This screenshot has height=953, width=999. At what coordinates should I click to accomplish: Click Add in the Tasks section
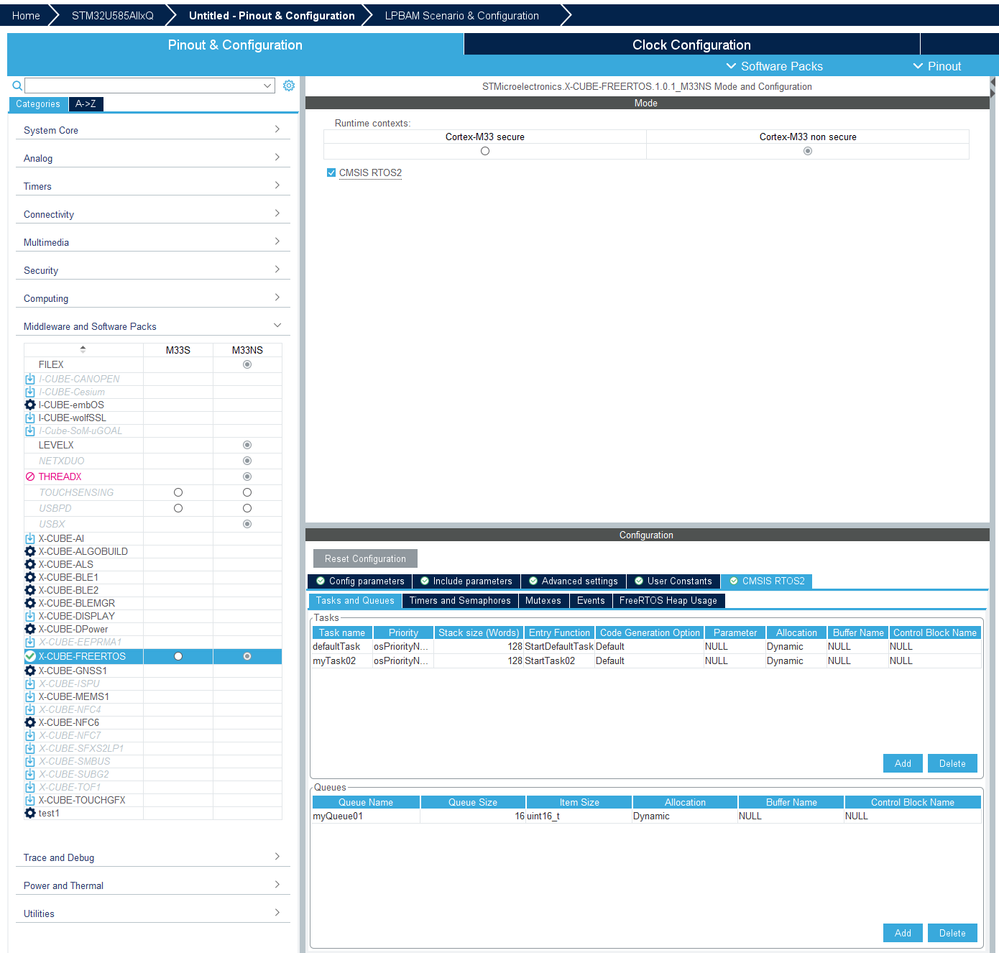pyautogui.click(x=902, y=763)
